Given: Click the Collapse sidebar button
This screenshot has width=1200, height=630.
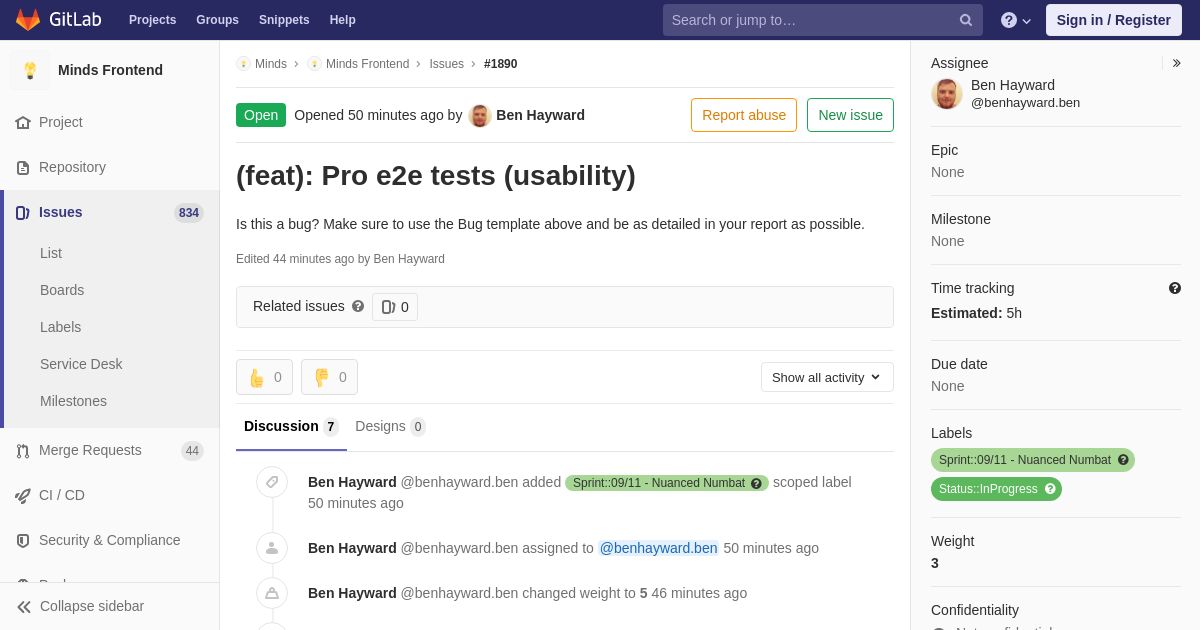Looking at the screenshot, I should coord(110,606).
